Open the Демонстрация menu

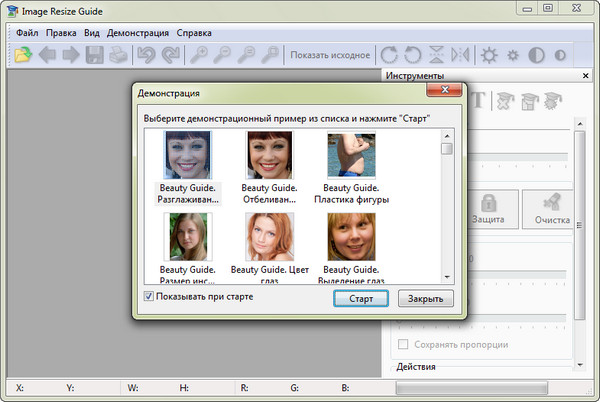click(x=137, y=32)
